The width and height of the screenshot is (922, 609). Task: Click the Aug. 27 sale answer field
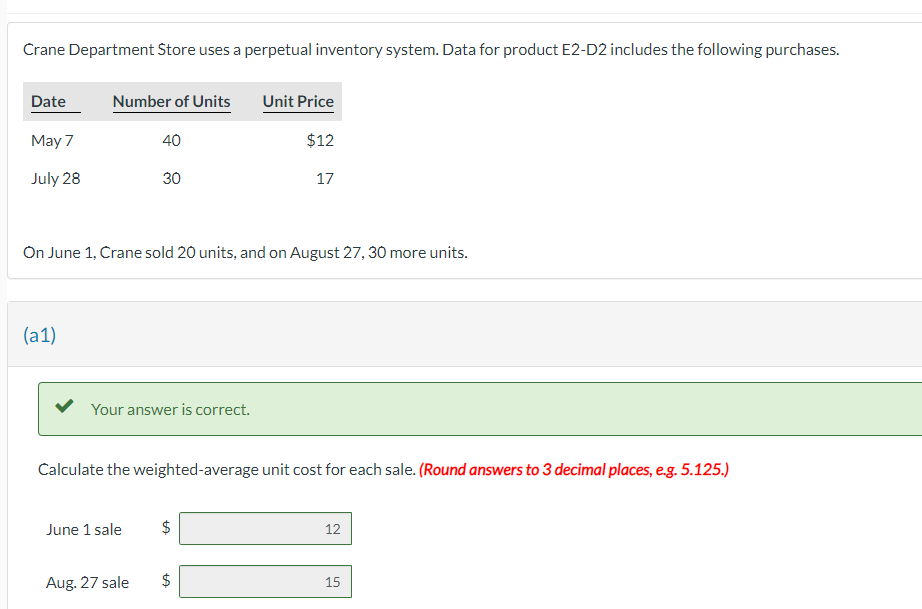coord(265,581)
